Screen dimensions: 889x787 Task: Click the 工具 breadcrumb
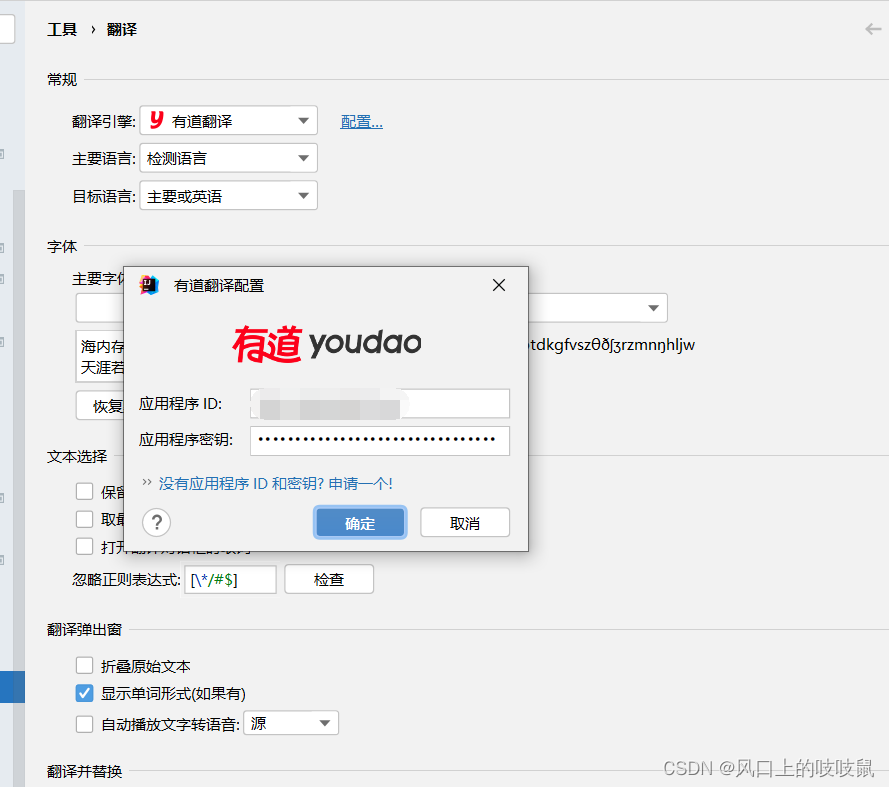point(62,29)
